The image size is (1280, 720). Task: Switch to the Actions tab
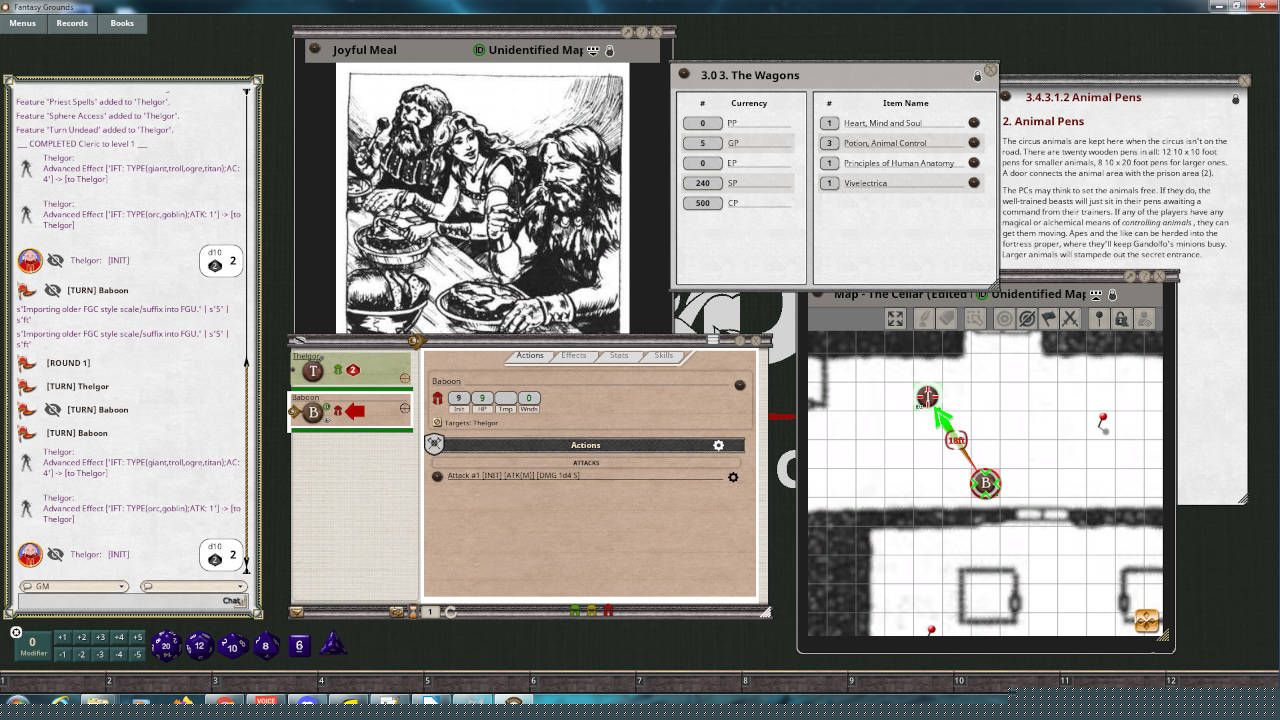tap(530, 356)
